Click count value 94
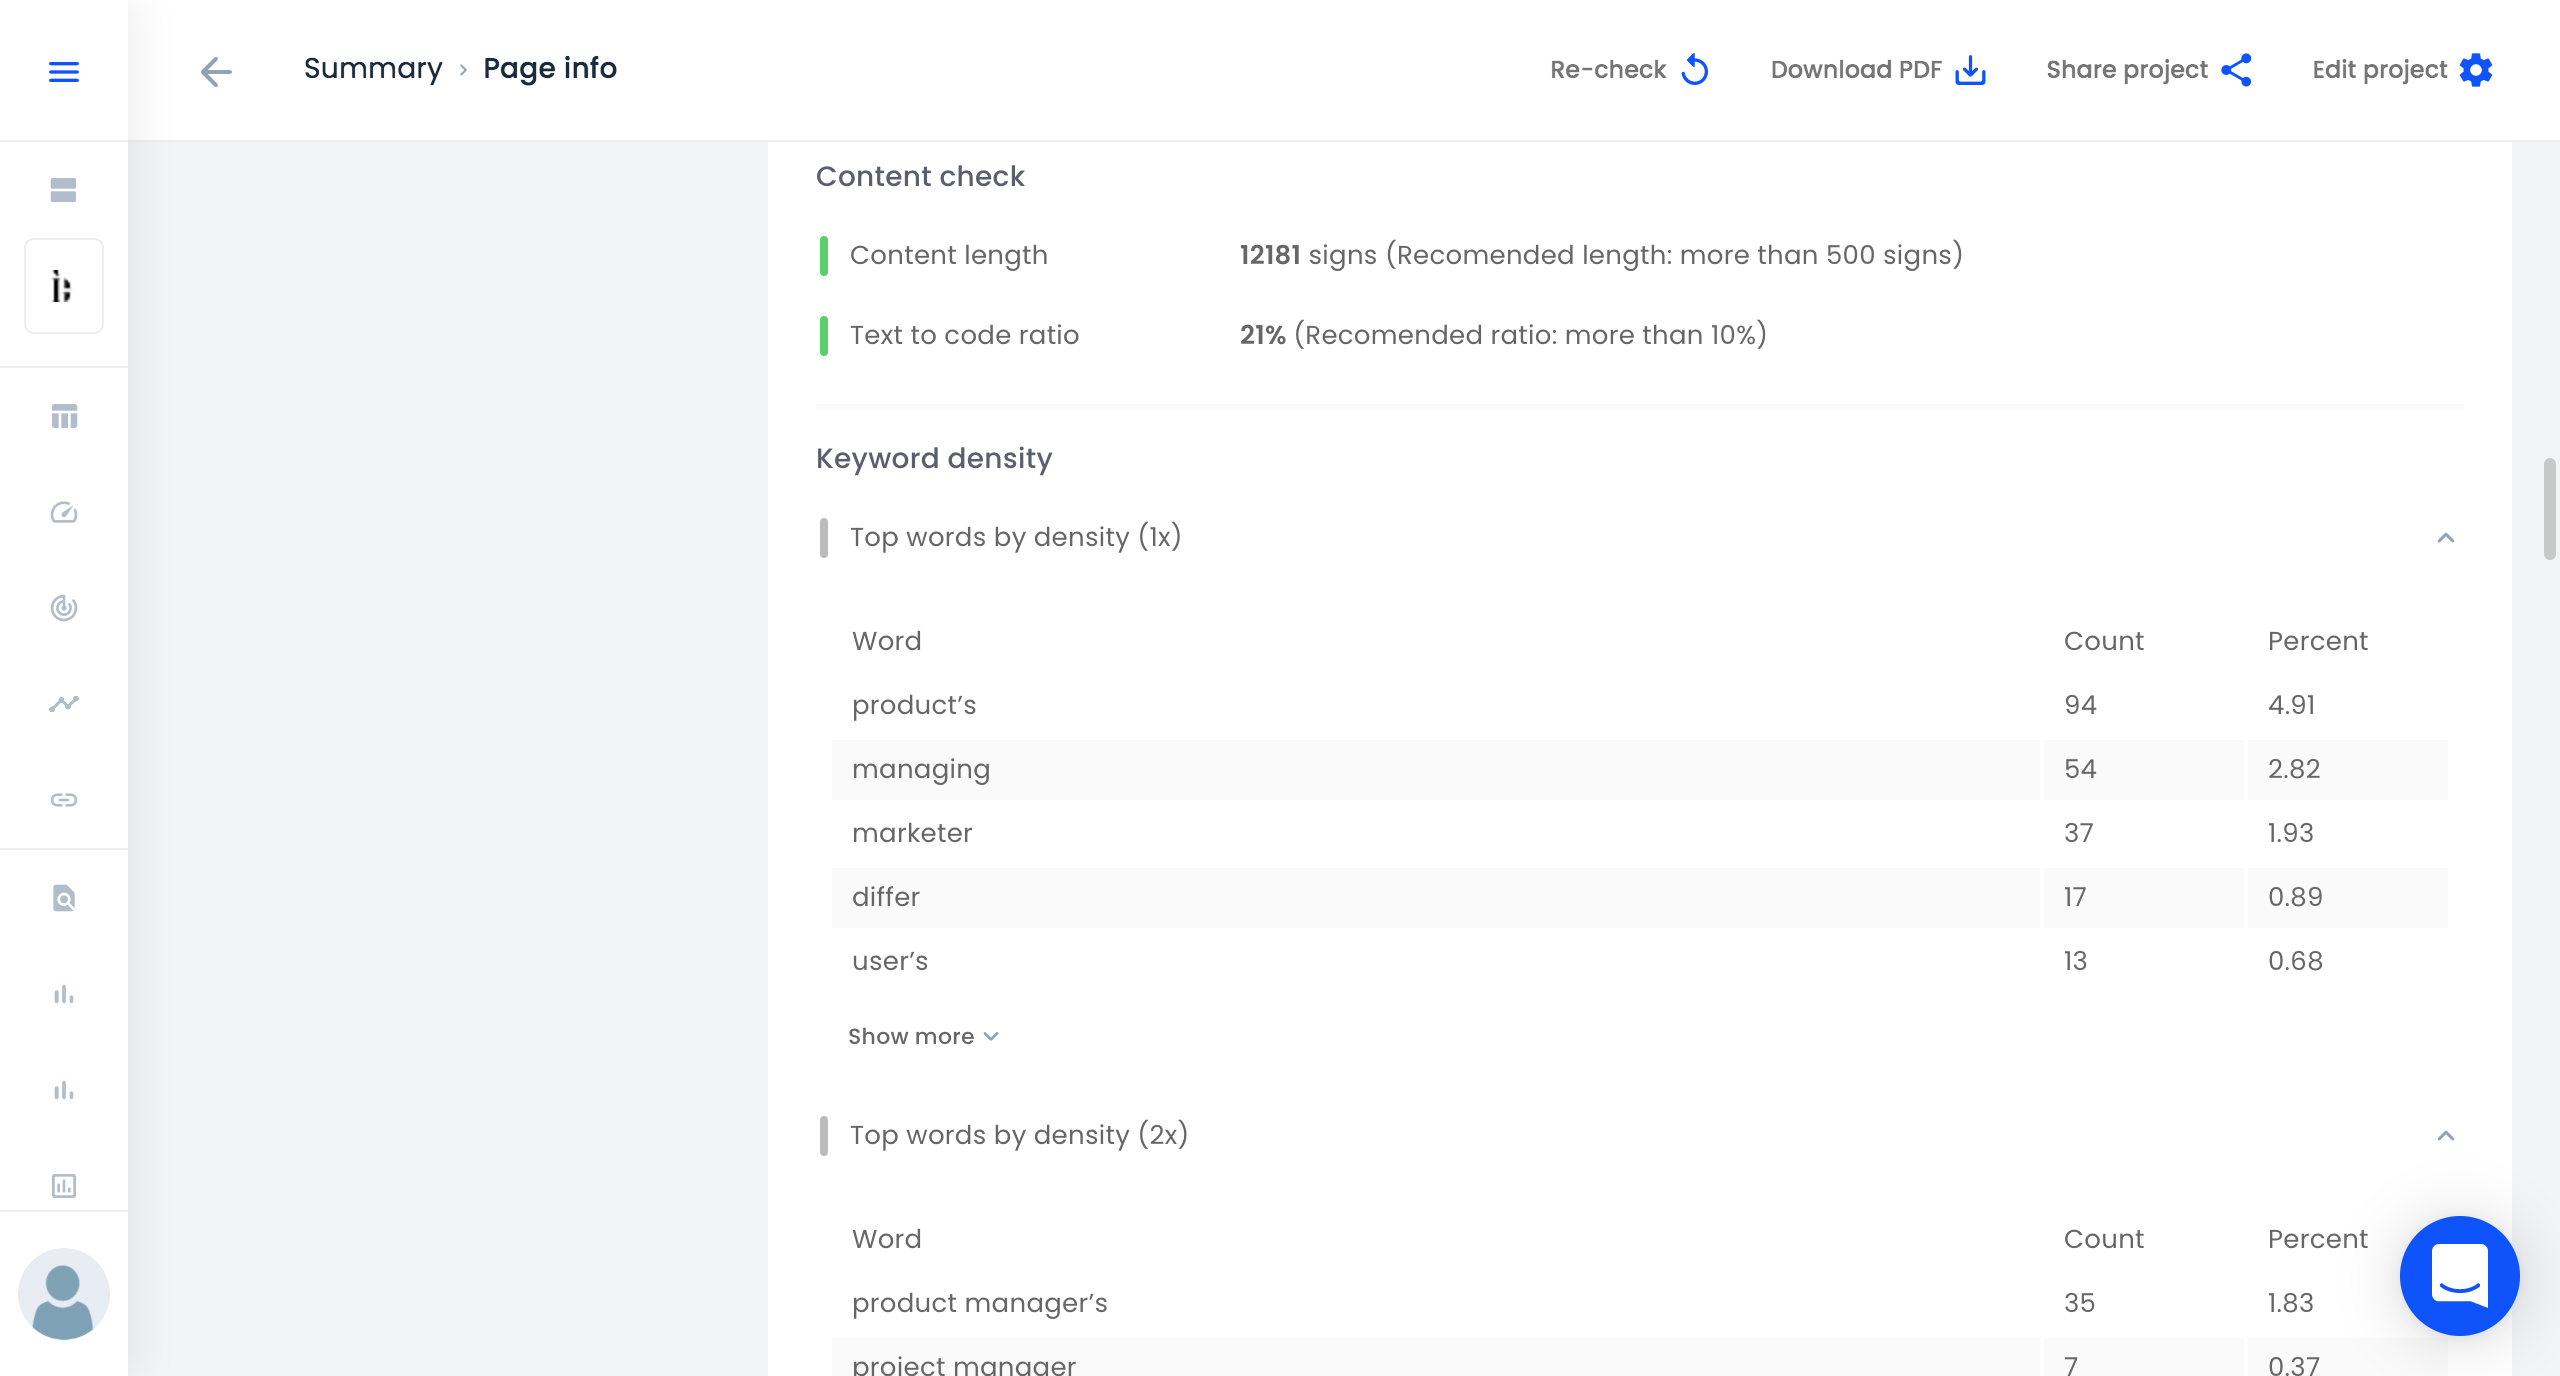This screenshot has width=2560, height=1376. pos(2080,705)
